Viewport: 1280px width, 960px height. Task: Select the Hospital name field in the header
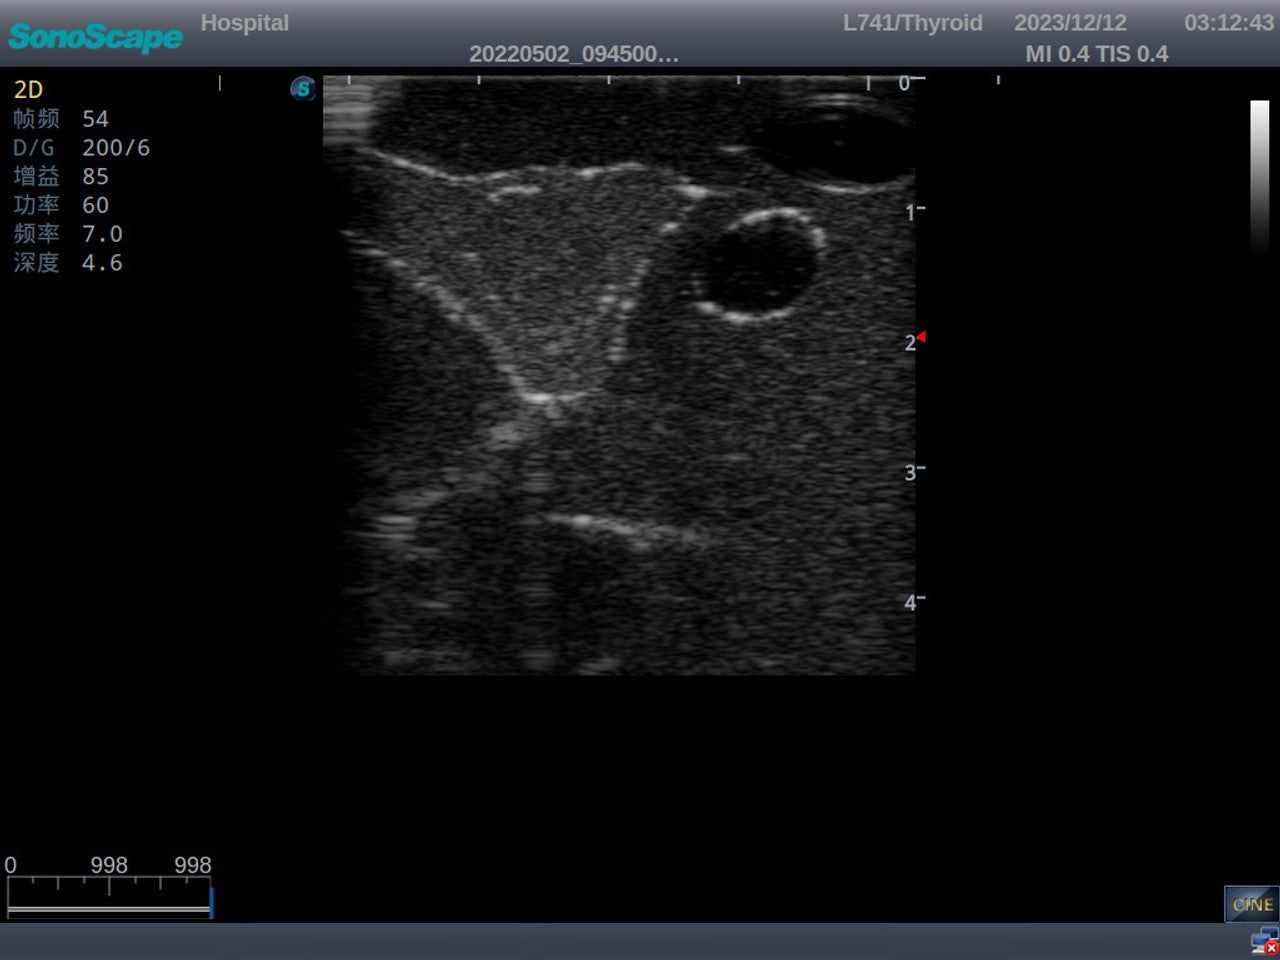244,22
